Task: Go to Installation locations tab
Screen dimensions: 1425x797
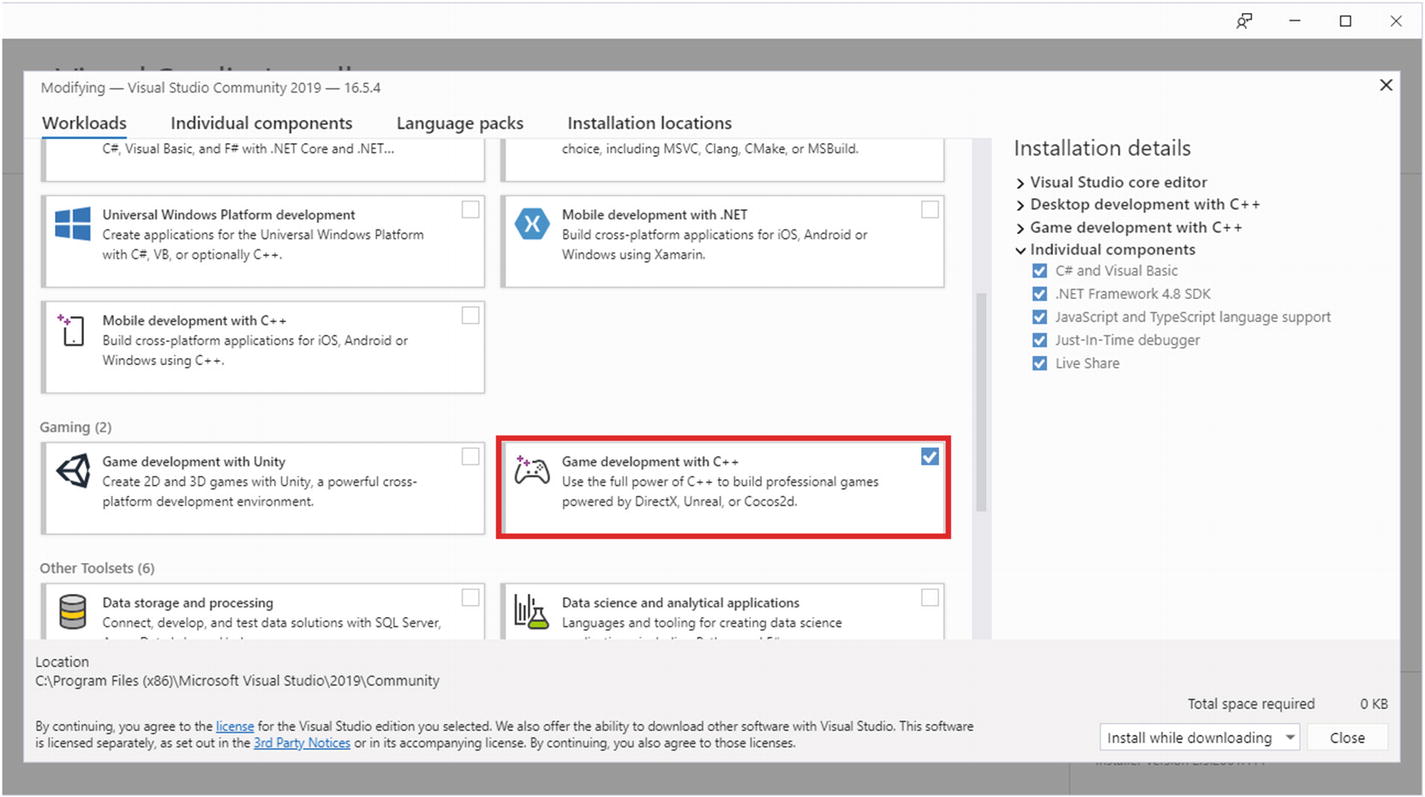Action: tap(649, 123)
